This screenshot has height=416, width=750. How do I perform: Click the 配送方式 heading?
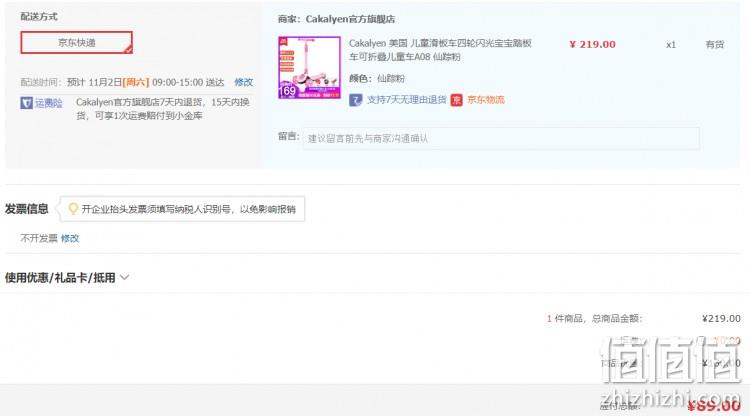point(39,17)
